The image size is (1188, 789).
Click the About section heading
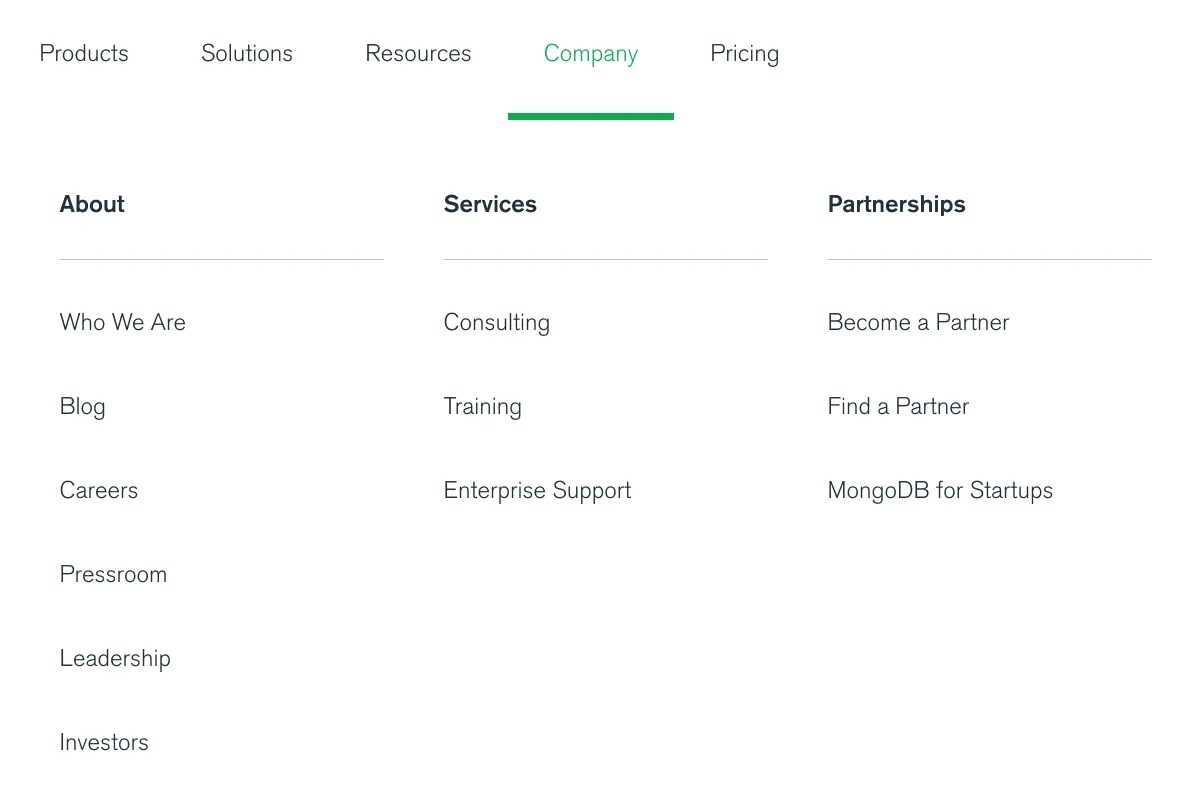pos(92,204)
